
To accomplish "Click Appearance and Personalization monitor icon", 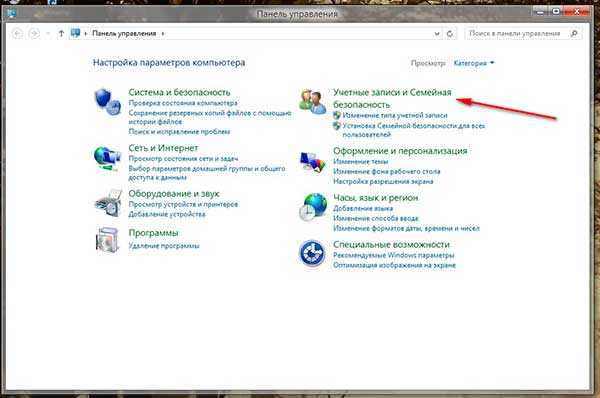I will click(x=313, y=163).
